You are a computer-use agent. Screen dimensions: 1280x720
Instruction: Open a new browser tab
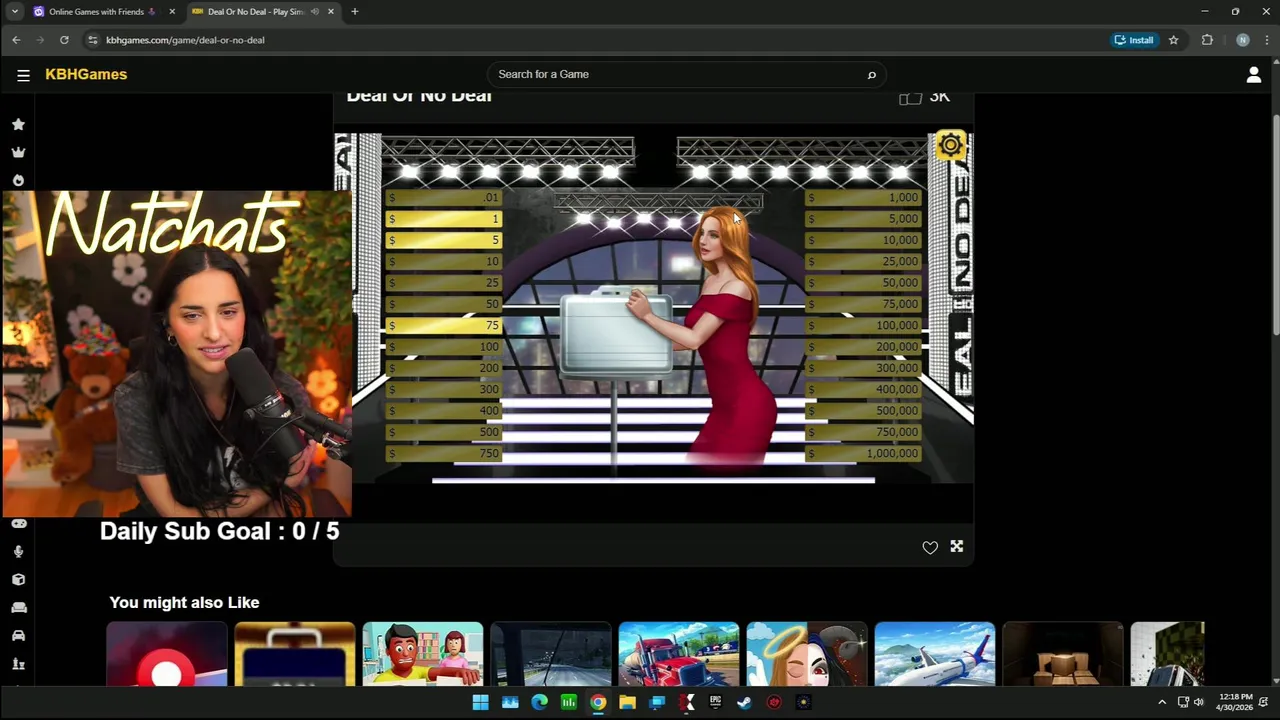tap(354, 12)
